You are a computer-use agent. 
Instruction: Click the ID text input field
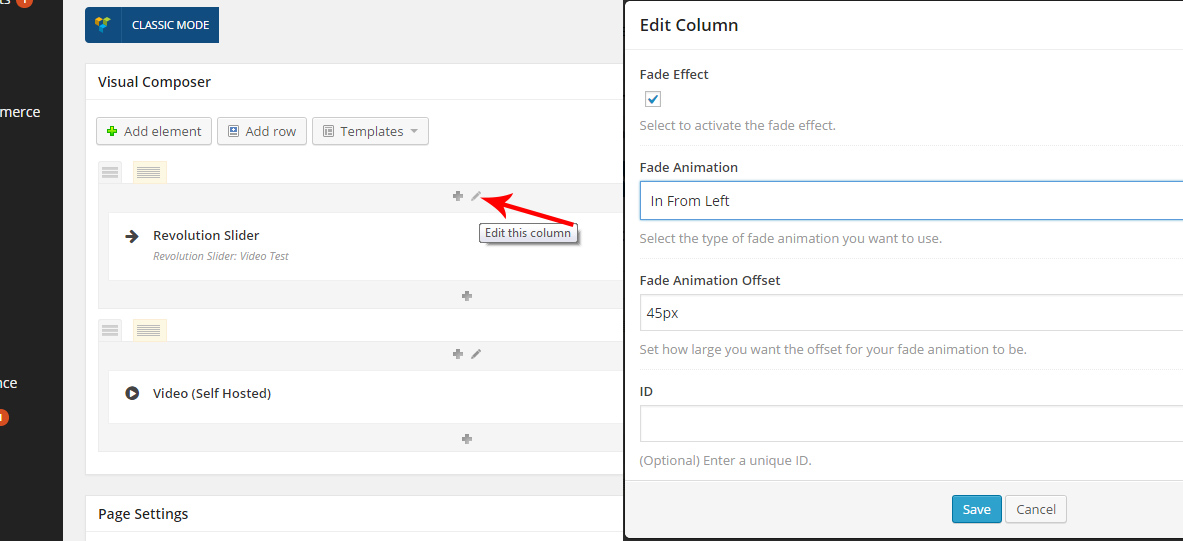(x=910, y=424)
